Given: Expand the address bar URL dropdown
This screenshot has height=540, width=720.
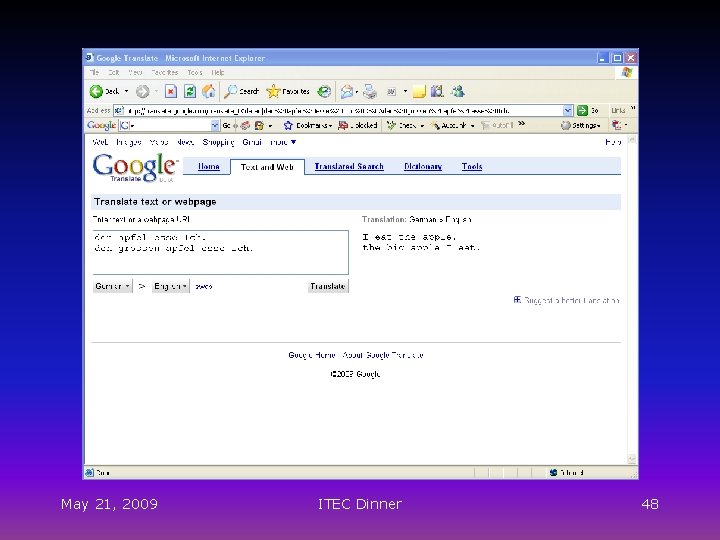Looking at the screenshot, I should click(568, 110).
